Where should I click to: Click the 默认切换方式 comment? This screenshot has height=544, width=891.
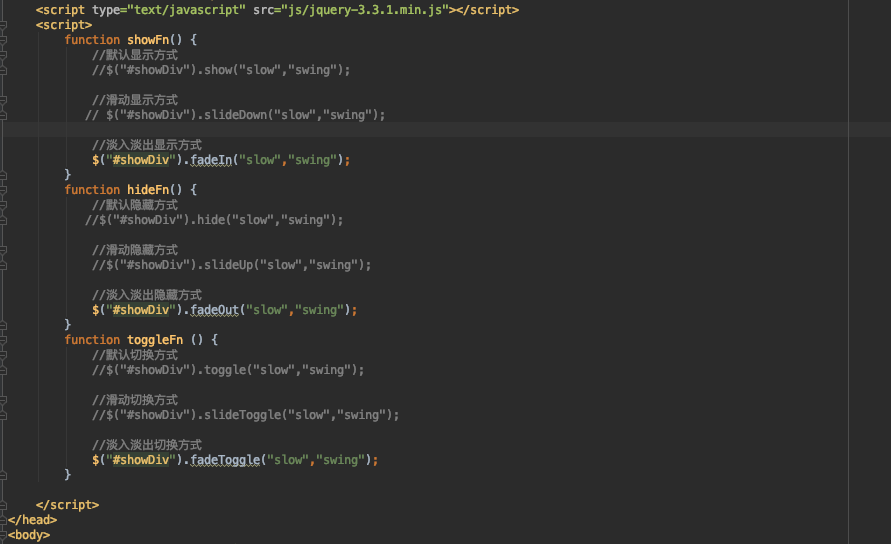tap(135, 355)
